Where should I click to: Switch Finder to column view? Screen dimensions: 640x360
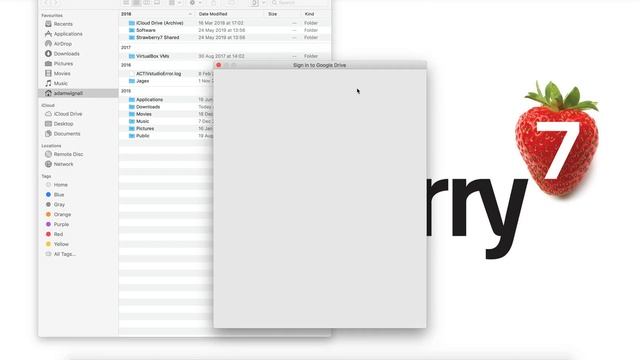click(x=147, y=2)
